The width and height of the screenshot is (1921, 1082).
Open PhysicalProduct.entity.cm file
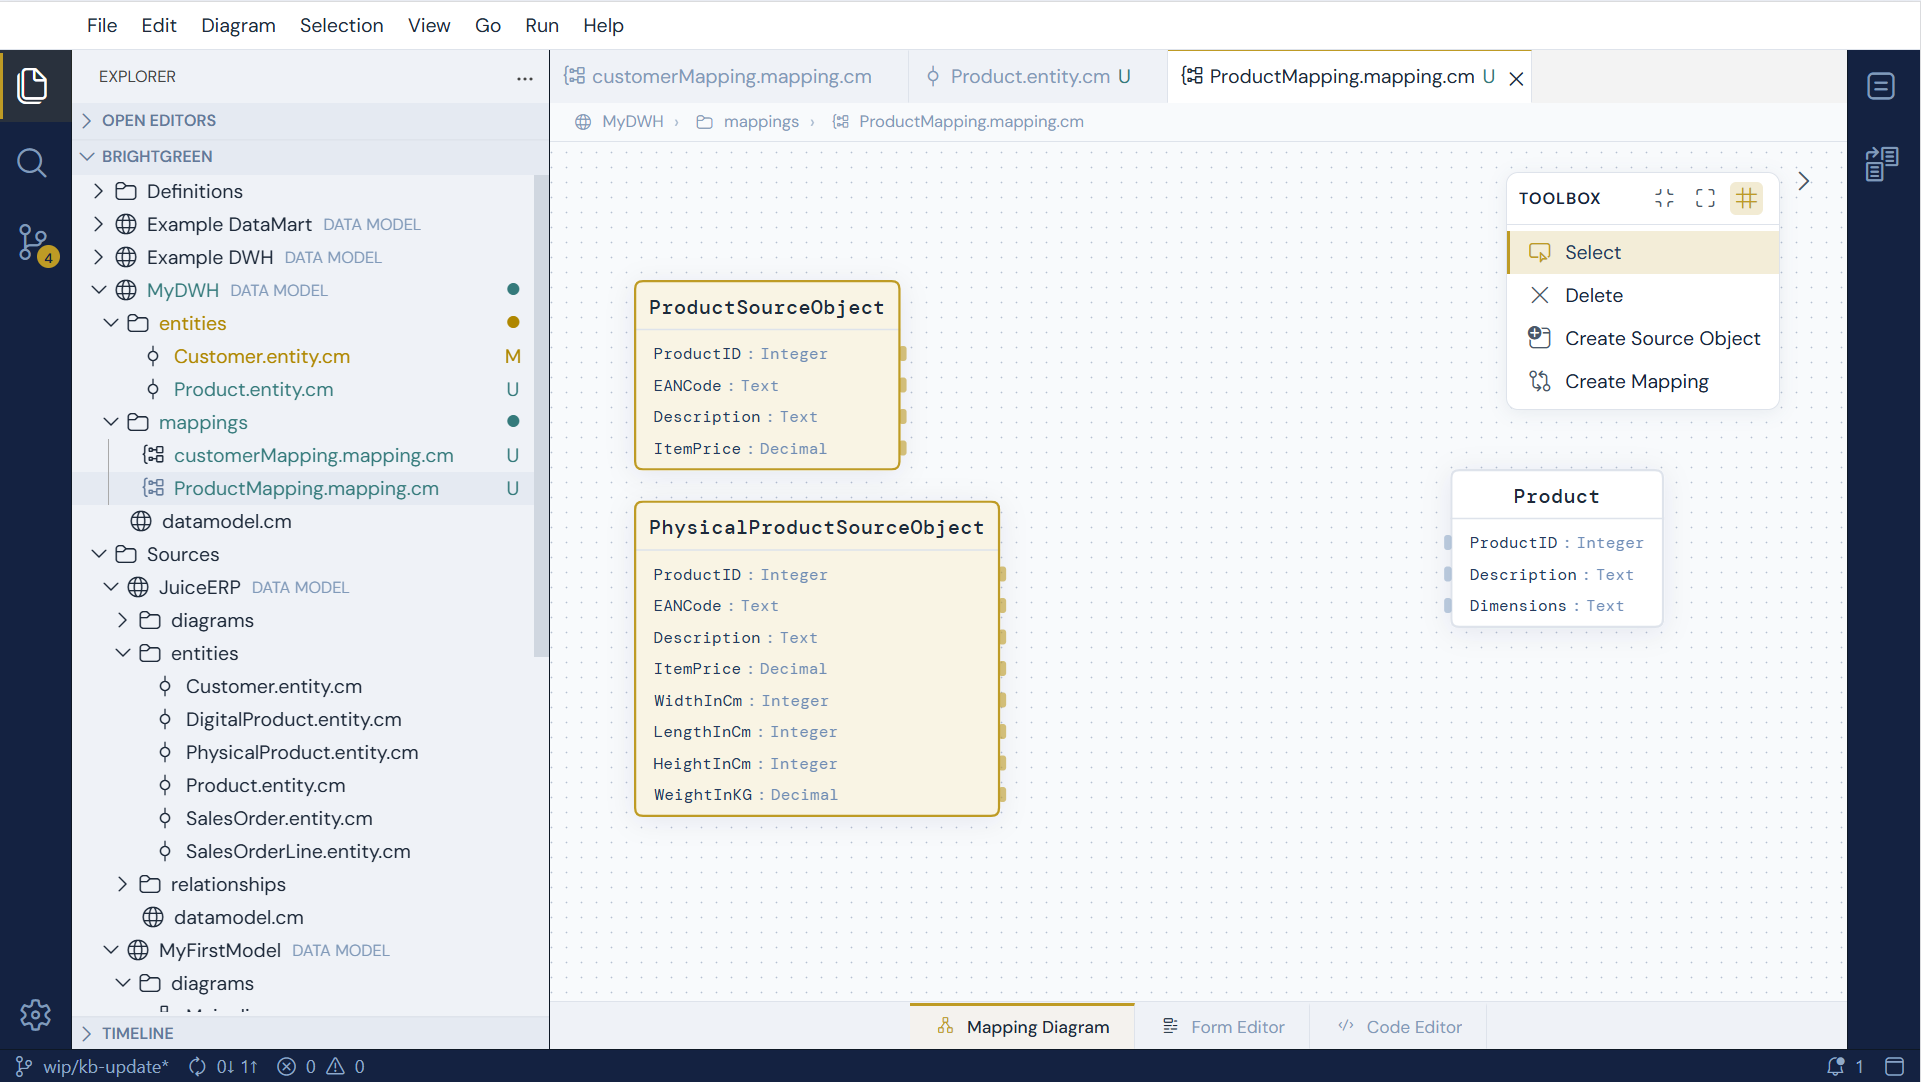point(302,752)
